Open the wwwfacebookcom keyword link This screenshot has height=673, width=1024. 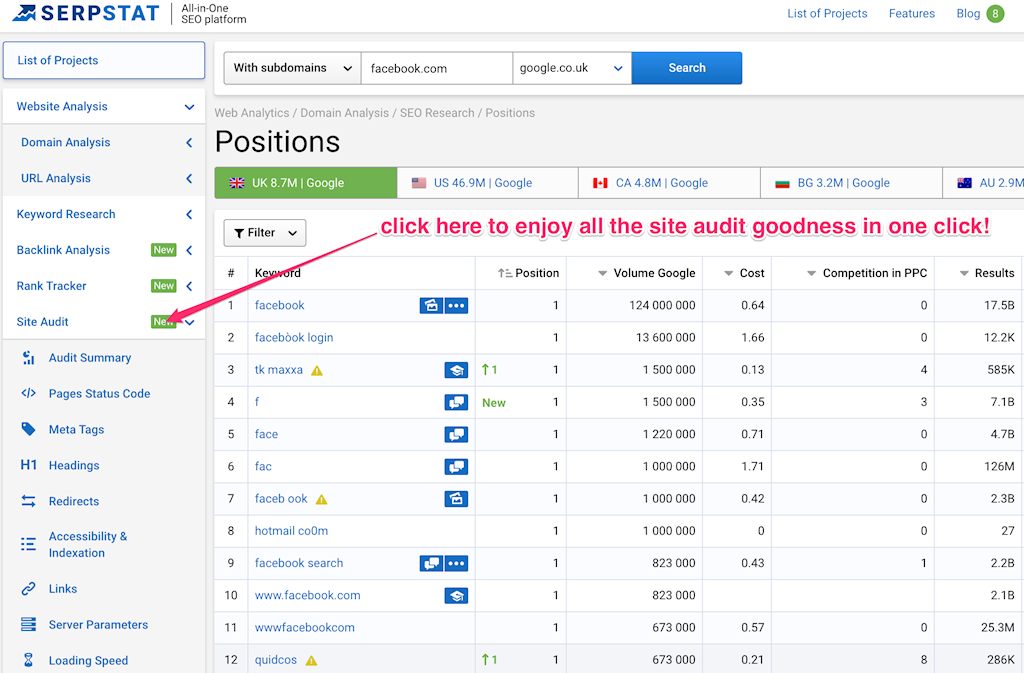(x=305, y=627)
